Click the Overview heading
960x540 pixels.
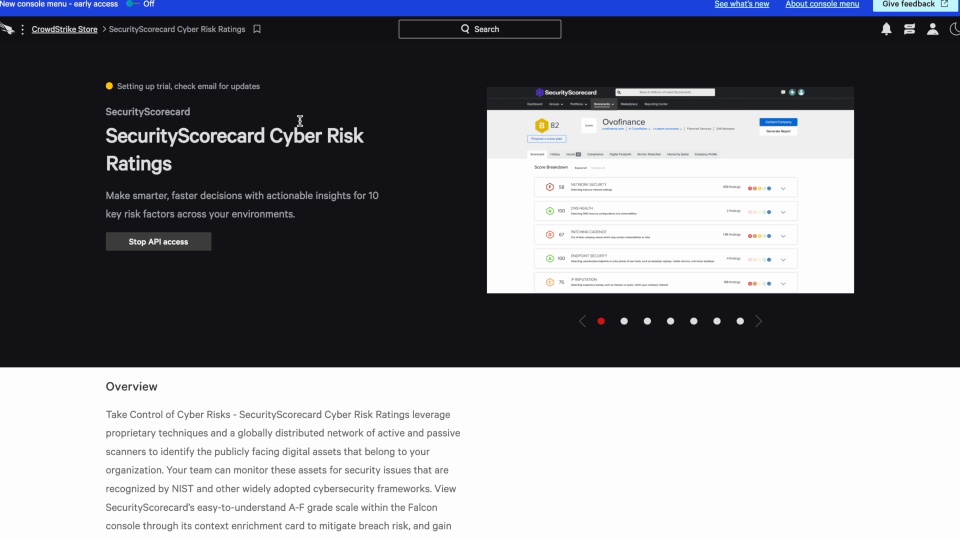[132, 386]
